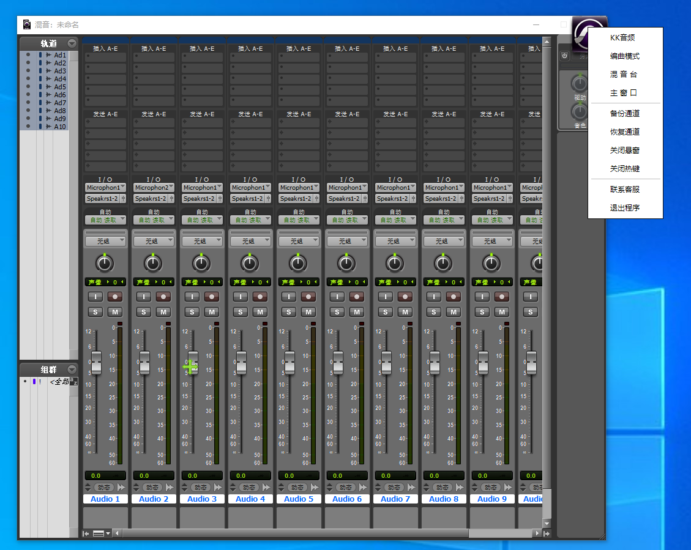Select 恢复通道 from the popup menu

625,132
